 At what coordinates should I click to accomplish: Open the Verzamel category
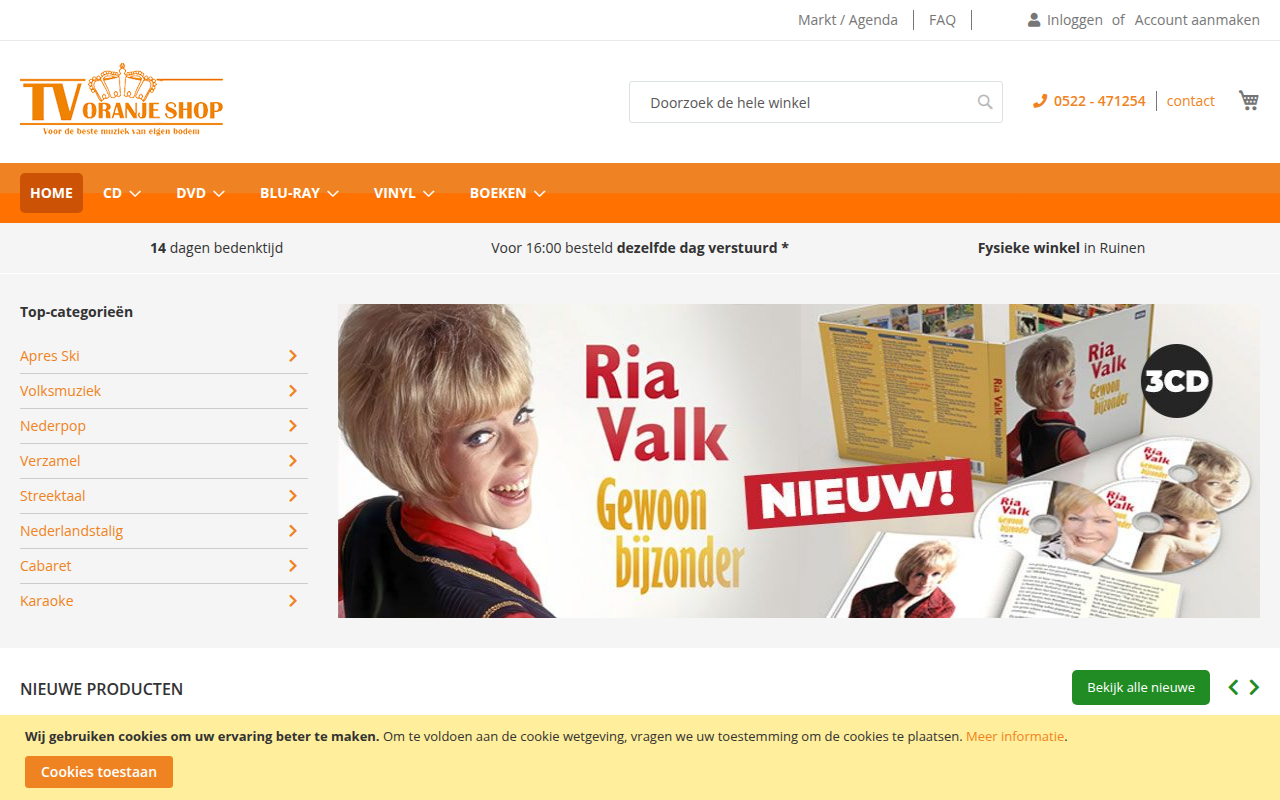[x=50, y=461]
